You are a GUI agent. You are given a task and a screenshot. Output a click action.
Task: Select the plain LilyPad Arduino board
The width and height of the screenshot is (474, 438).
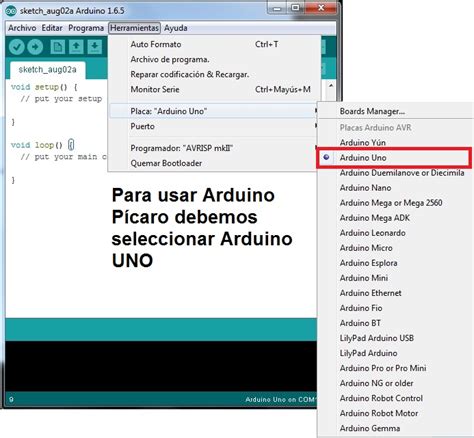(395, 353)
